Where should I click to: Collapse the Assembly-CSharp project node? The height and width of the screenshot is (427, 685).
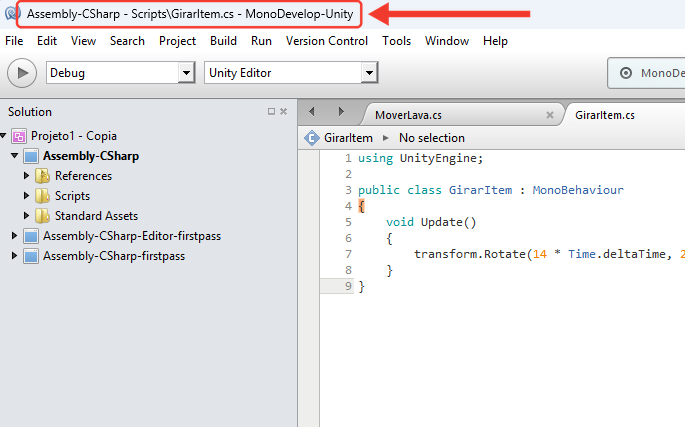click(14, 156)
